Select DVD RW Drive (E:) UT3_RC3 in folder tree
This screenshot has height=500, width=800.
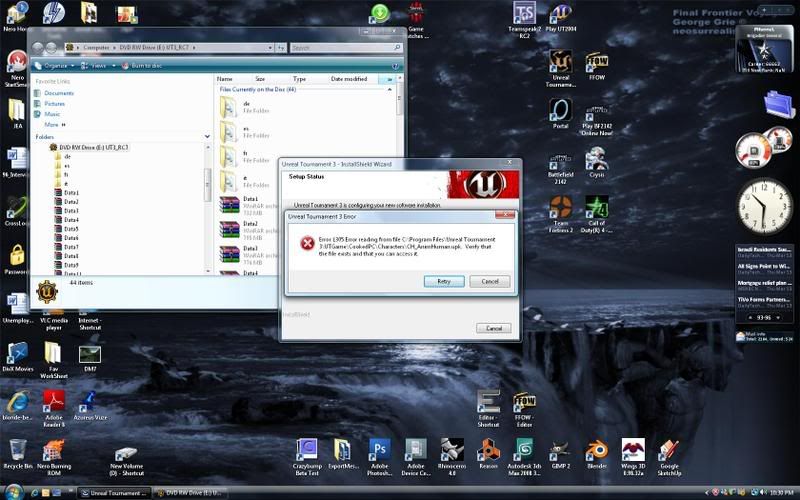point(89,147)
